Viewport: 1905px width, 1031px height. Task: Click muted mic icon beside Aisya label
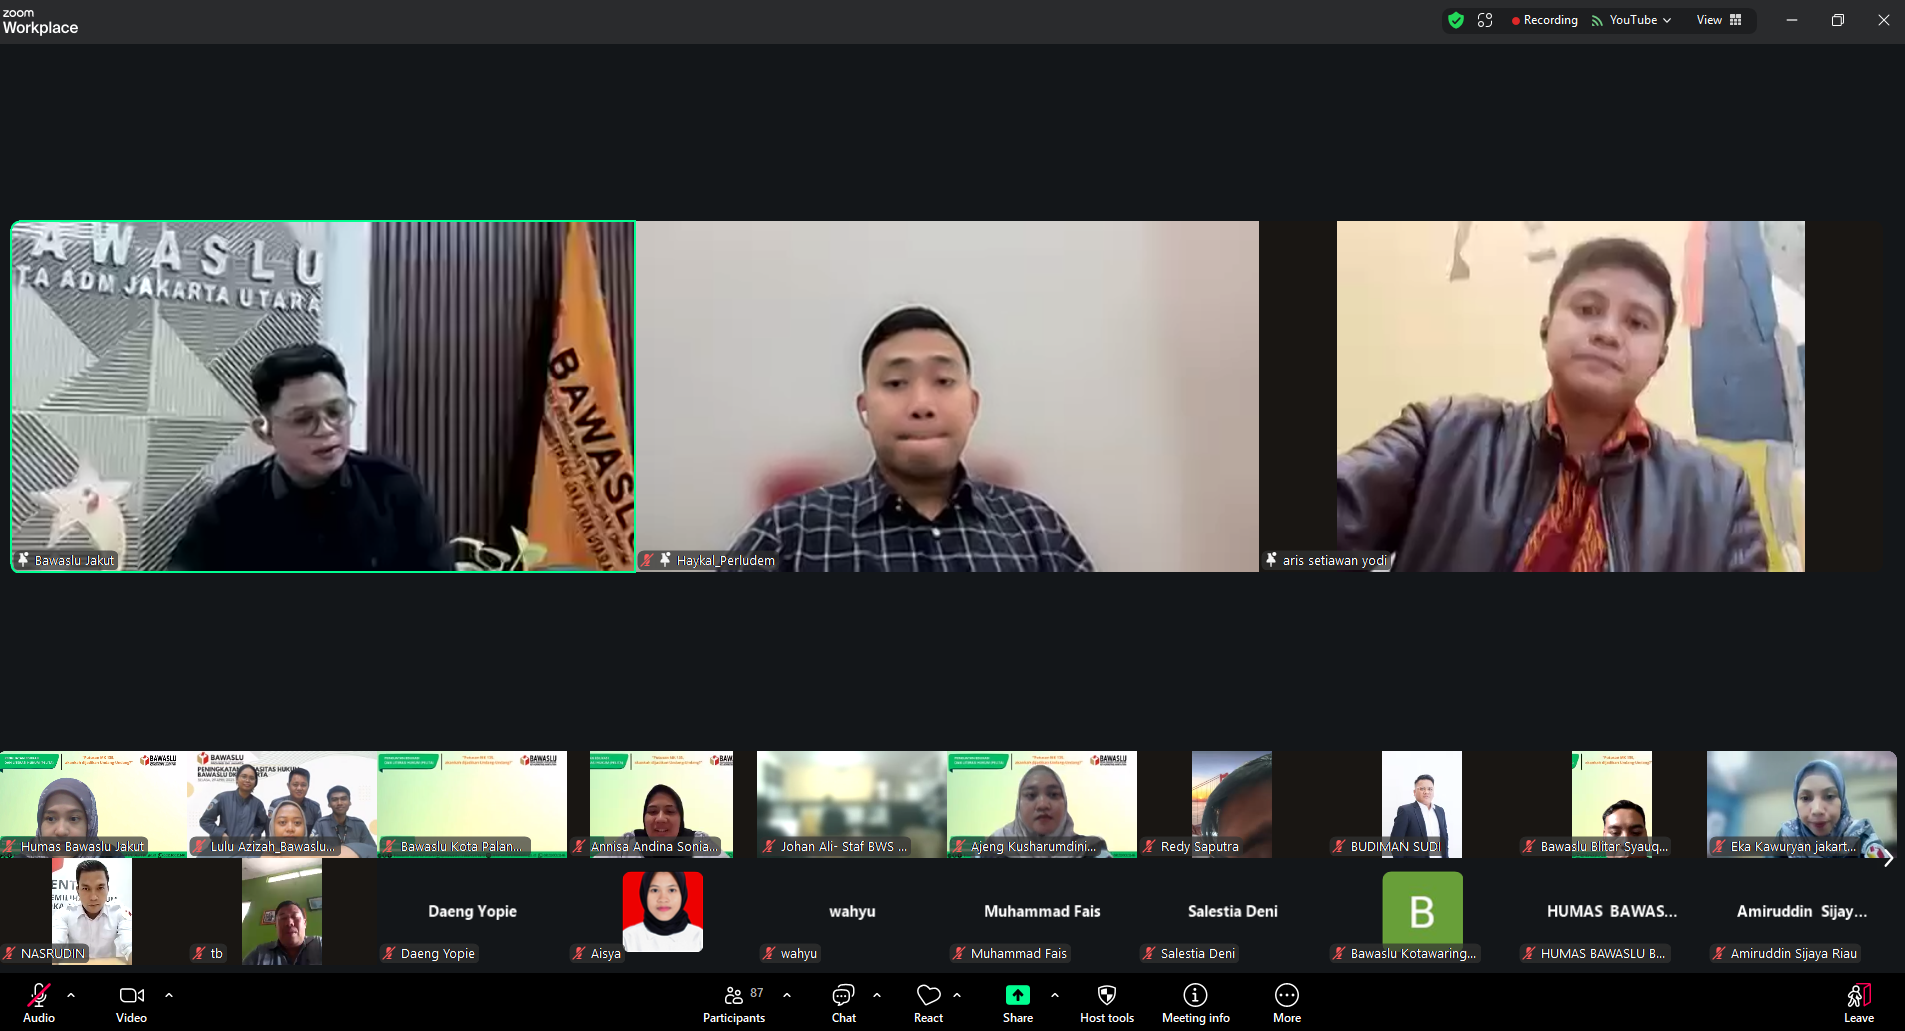coord(580,953)
